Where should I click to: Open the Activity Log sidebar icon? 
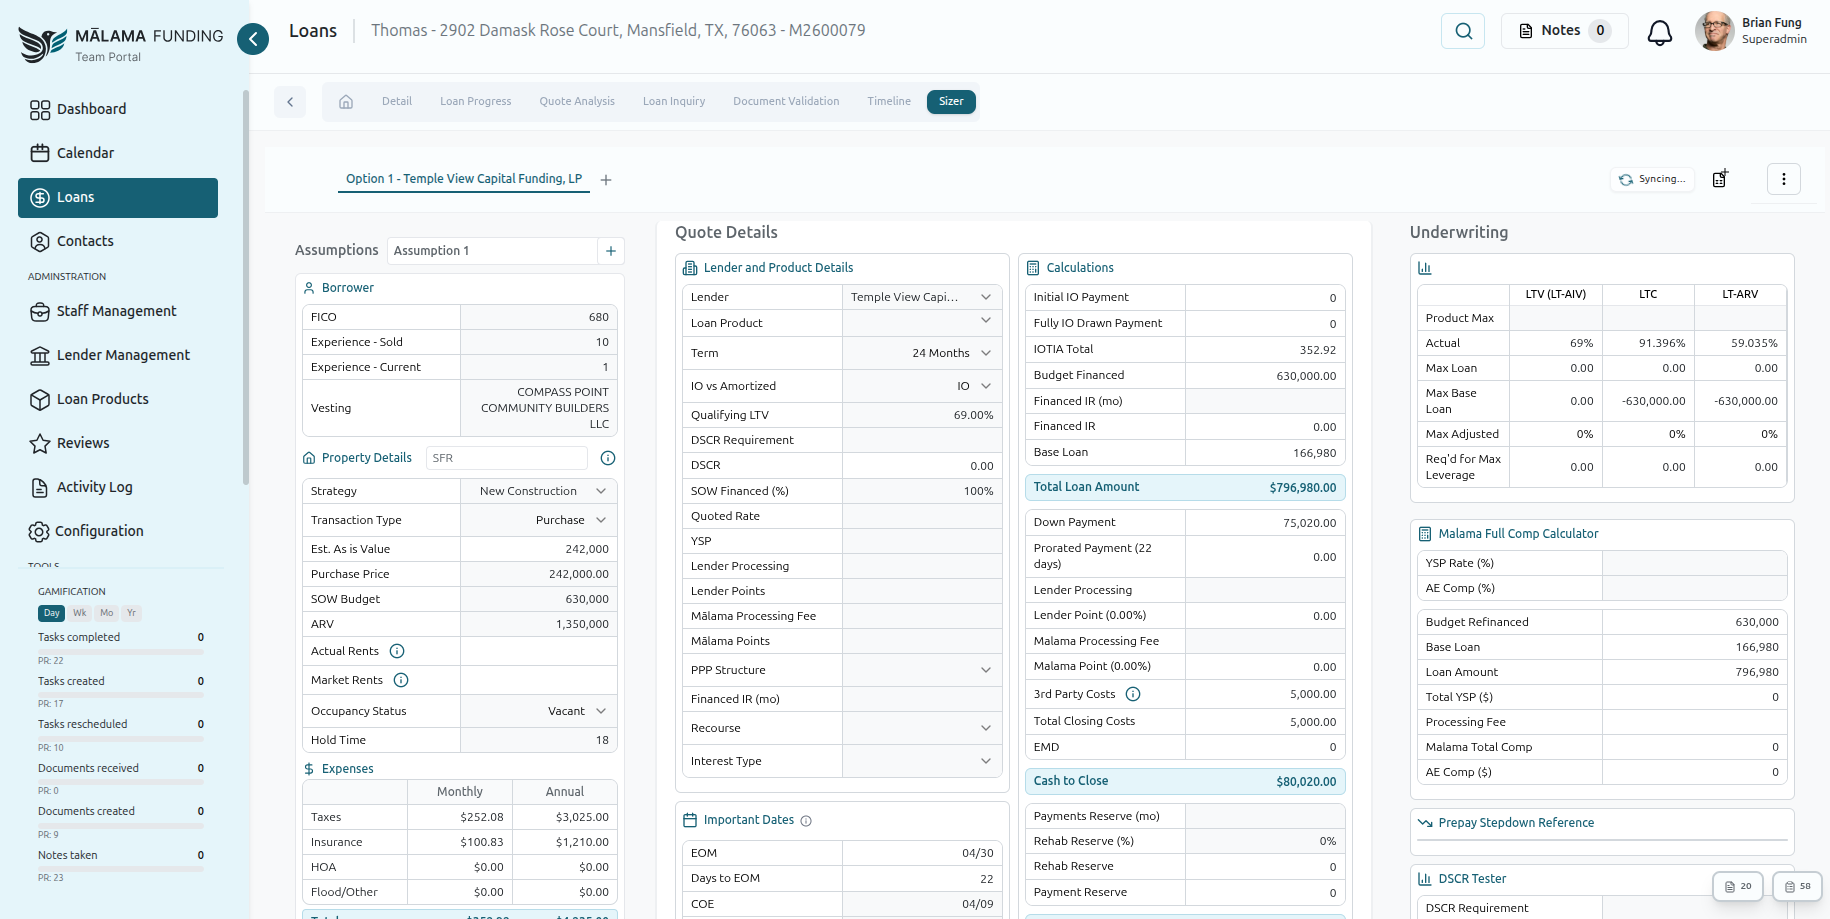click(40, 487)
